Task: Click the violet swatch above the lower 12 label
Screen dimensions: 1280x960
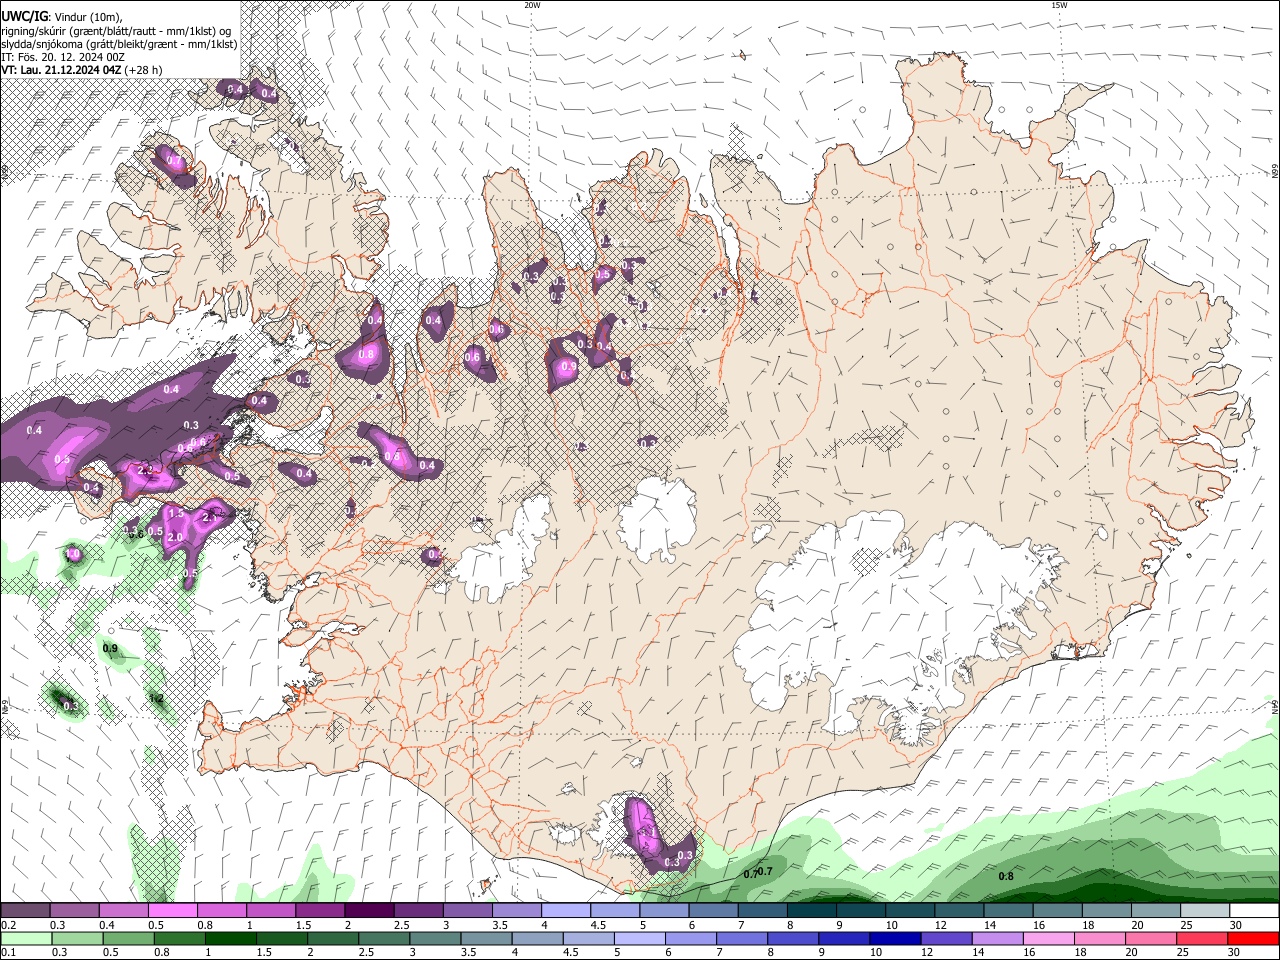Action: 946,939
